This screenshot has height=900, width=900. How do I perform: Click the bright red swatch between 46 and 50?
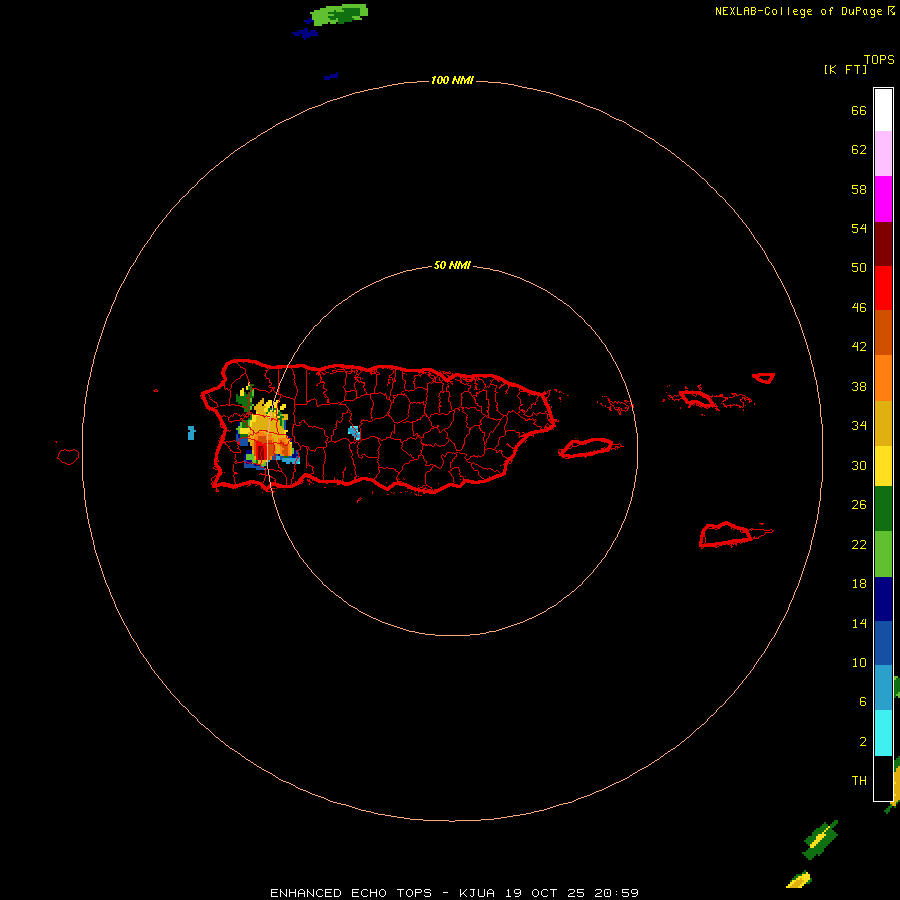click(x=883, y=288)
